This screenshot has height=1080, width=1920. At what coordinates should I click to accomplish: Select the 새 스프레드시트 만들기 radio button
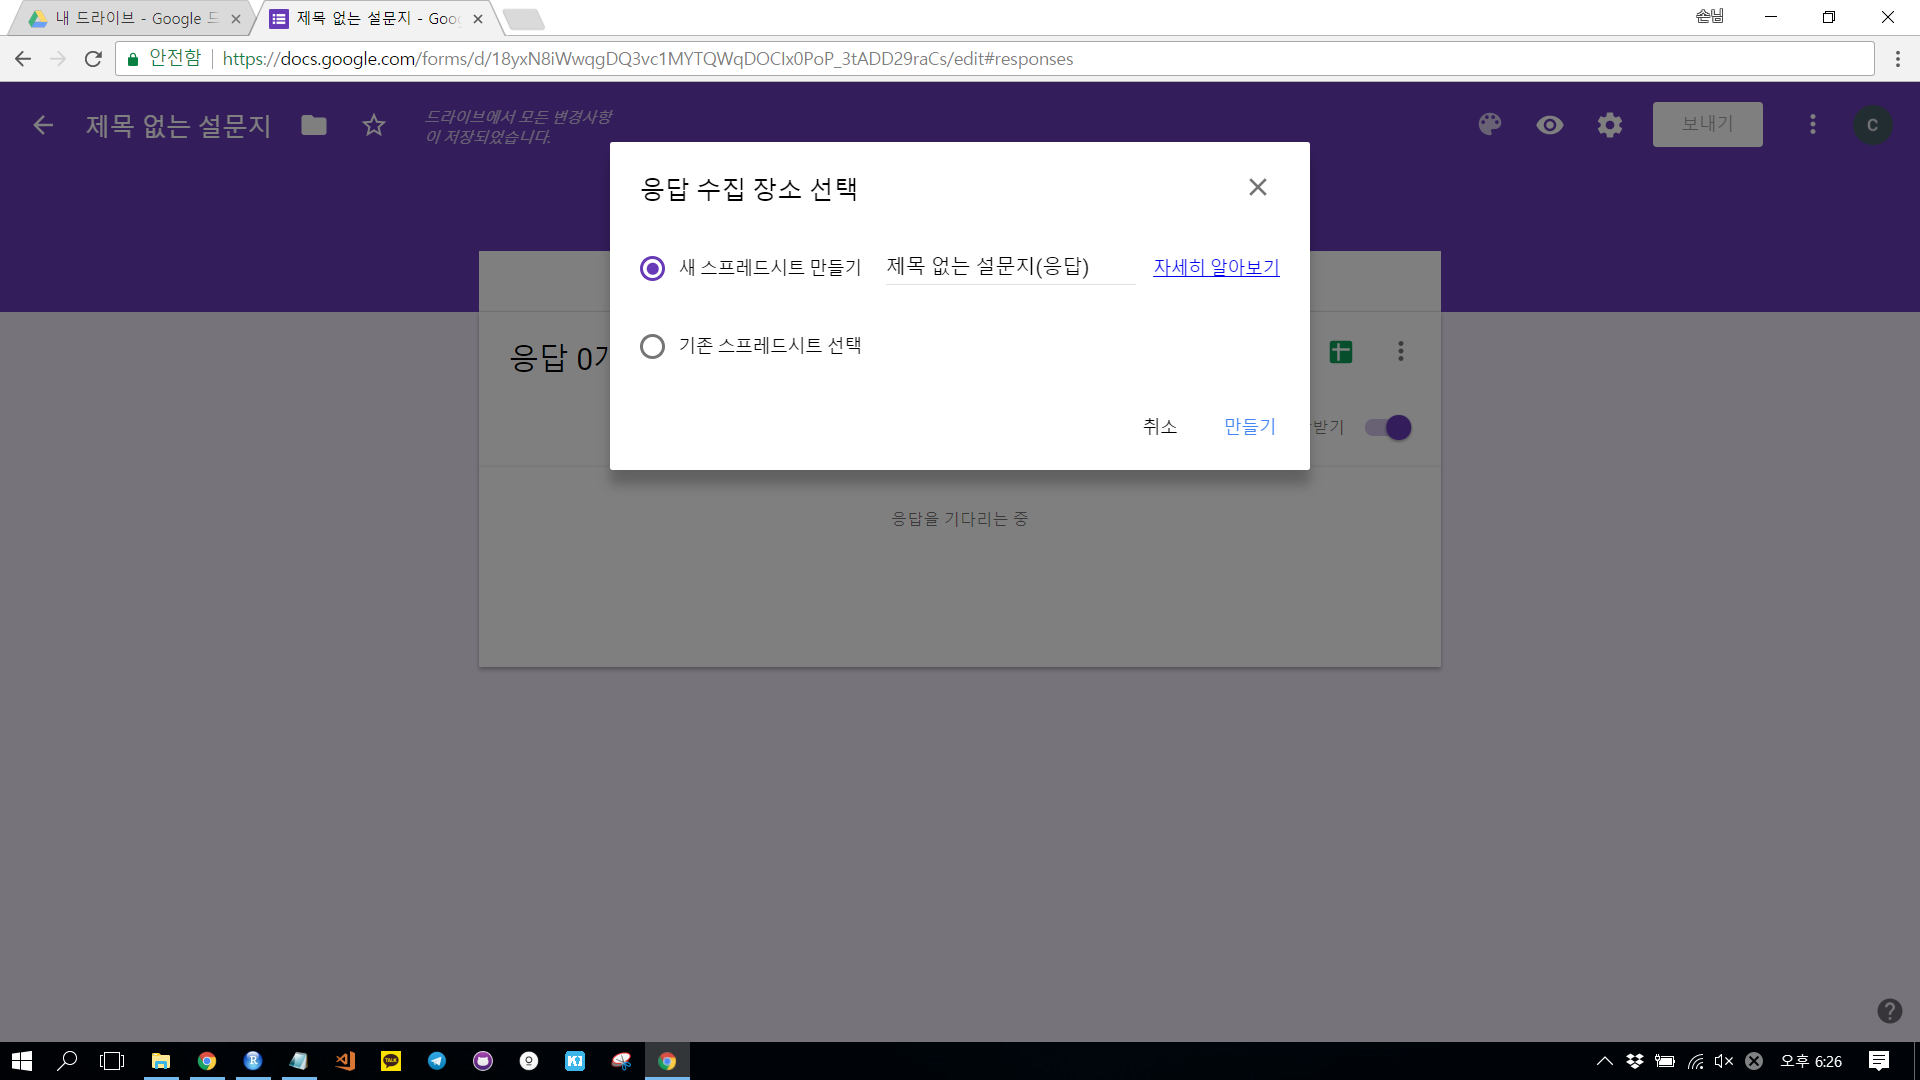point(652,268)
